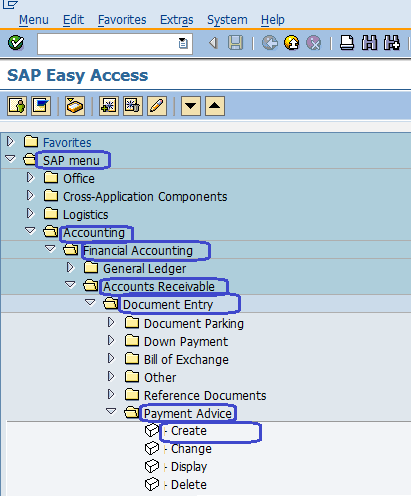Expand the General Ledger node

[70, 267]
